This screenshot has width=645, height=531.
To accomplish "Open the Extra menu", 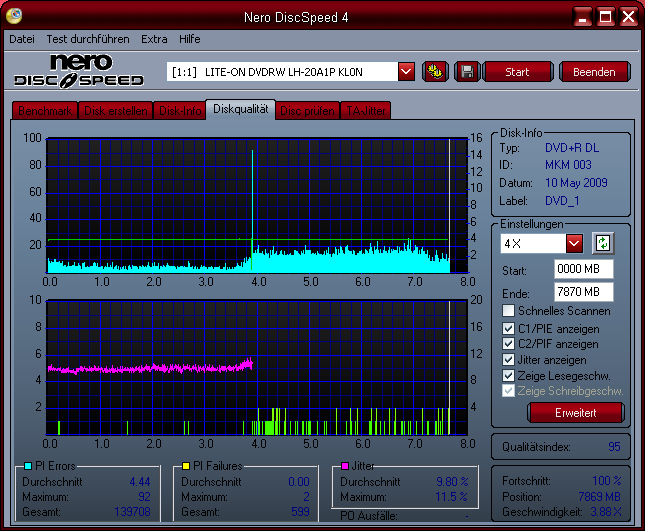I will [x=154, y=39].
